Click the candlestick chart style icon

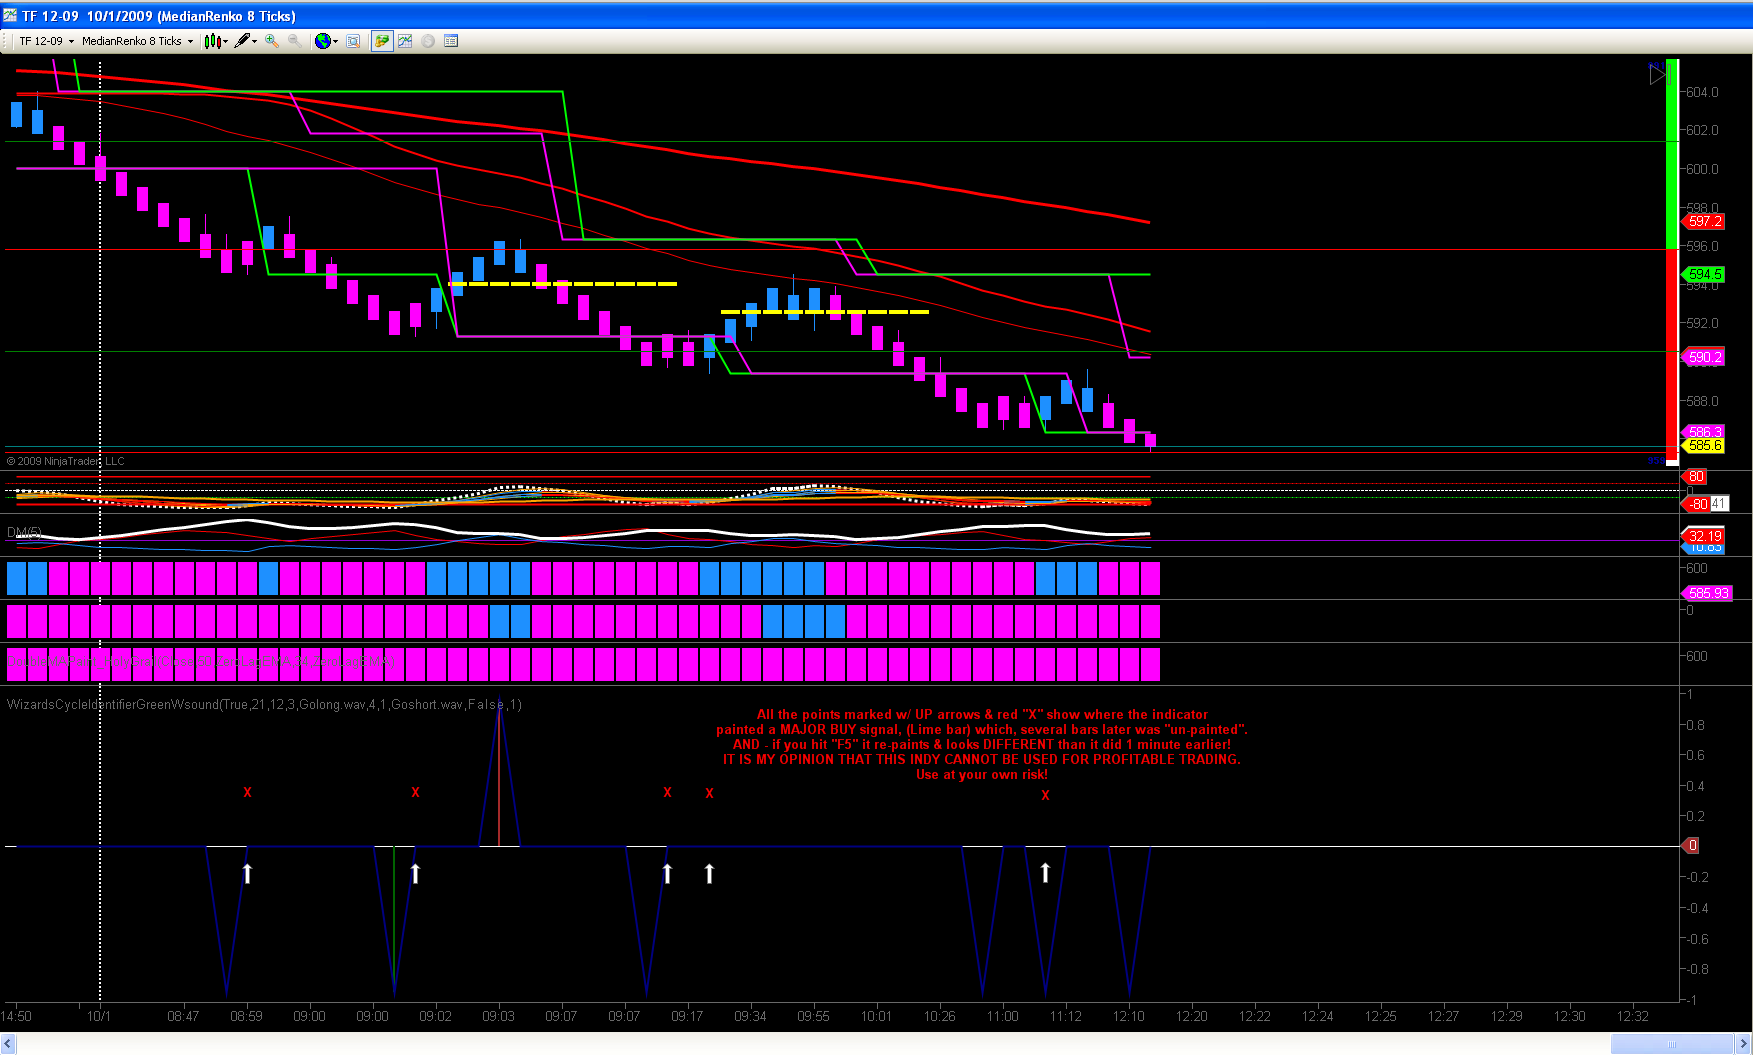point(212,41)
